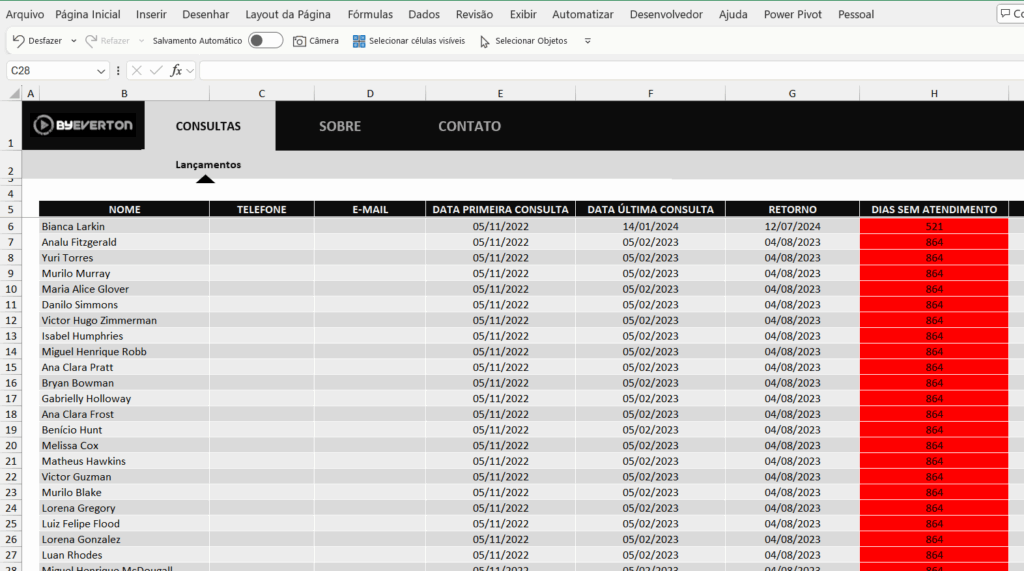The height and width of the screenshot is (571, 1024).
Task: Click the select-all corner triangle of the sheet
Action: tap(14, 93)
